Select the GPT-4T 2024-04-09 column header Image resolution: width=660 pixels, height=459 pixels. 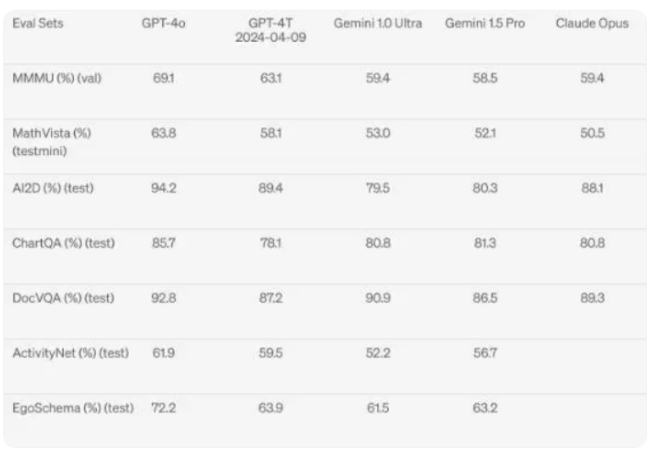(x=270, y=30)
